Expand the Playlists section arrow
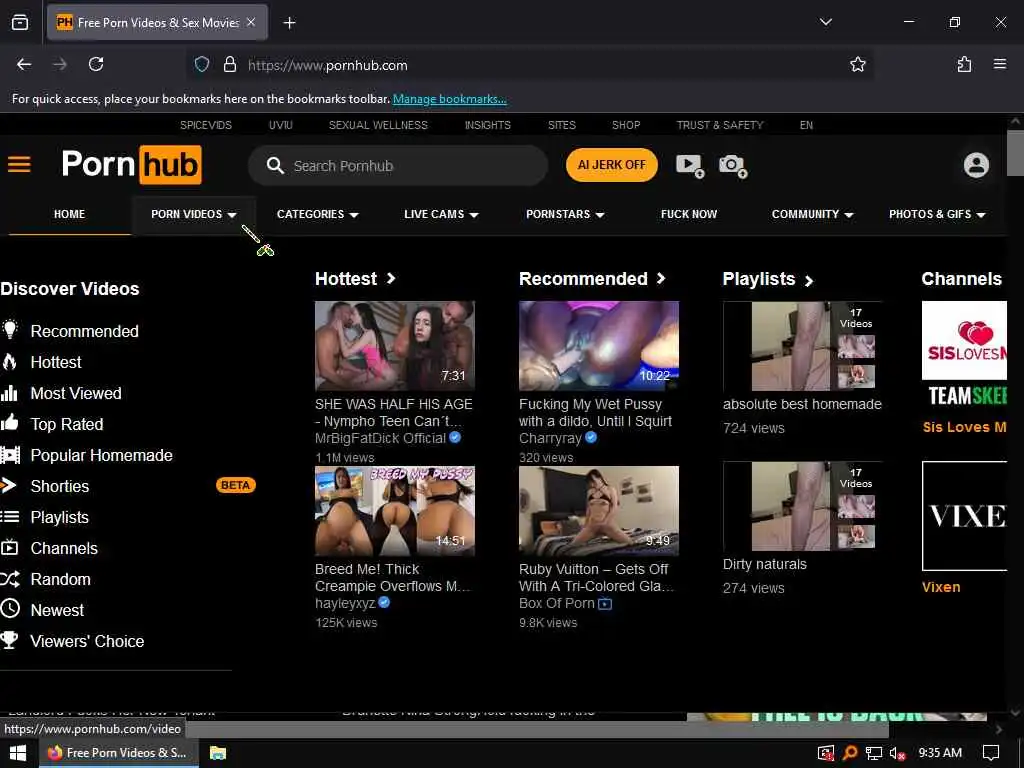Image resolution: width=1024 pixels, height=768 pixels. coord(808,281)
